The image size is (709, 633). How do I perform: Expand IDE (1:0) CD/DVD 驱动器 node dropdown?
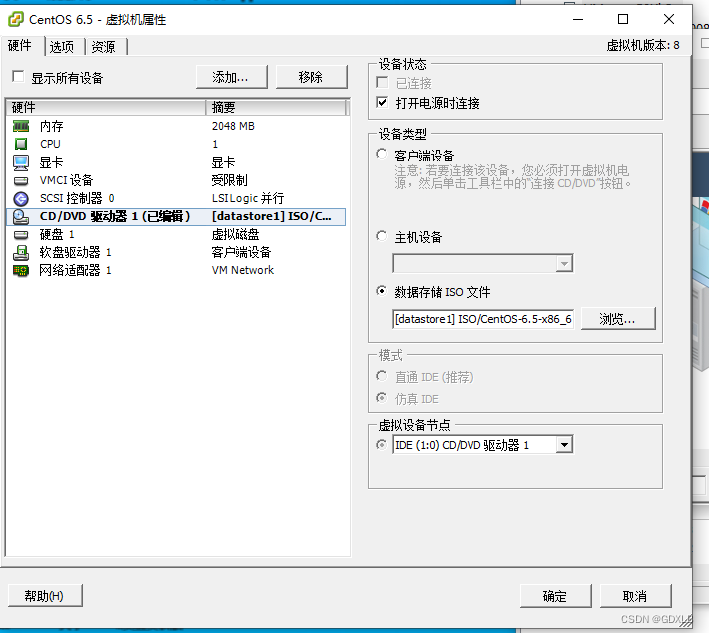click(x=564, y=445)
